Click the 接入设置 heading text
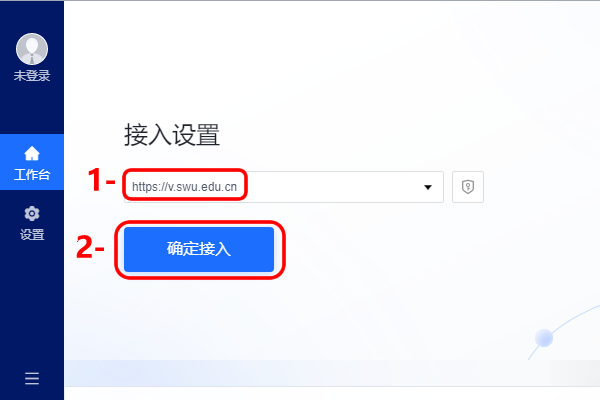600x400 pixels. pyautogui.click(x=172, y=135)
